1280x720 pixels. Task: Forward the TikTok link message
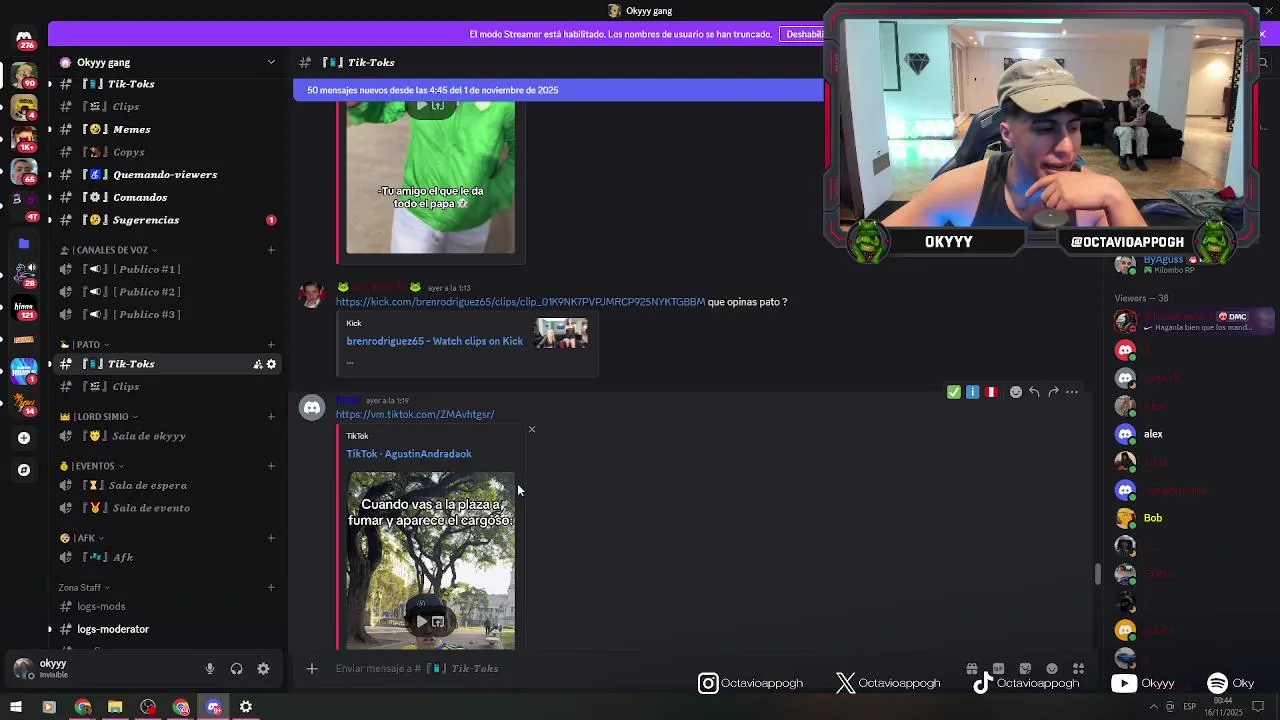pyautogui.click(x=1053, y=392)
